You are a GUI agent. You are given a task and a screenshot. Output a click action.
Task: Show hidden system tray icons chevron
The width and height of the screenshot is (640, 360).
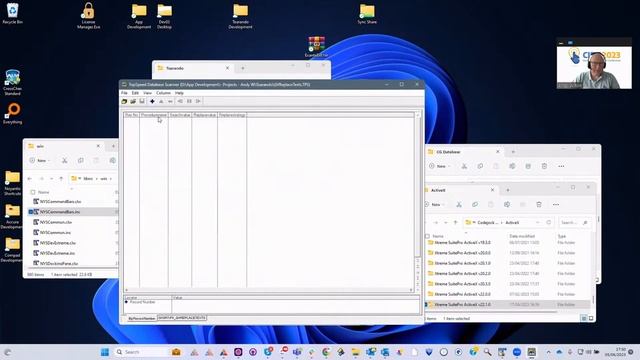pos(548,352)
